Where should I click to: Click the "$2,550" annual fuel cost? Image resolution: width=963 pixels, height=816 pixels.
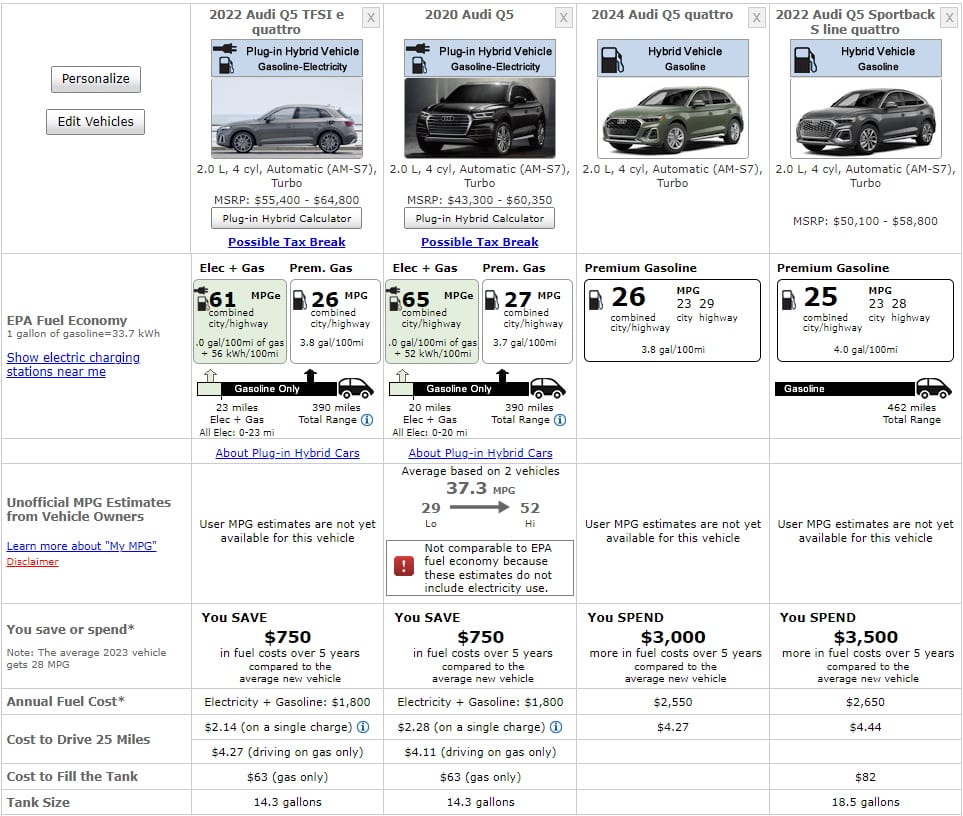point(673,702)
